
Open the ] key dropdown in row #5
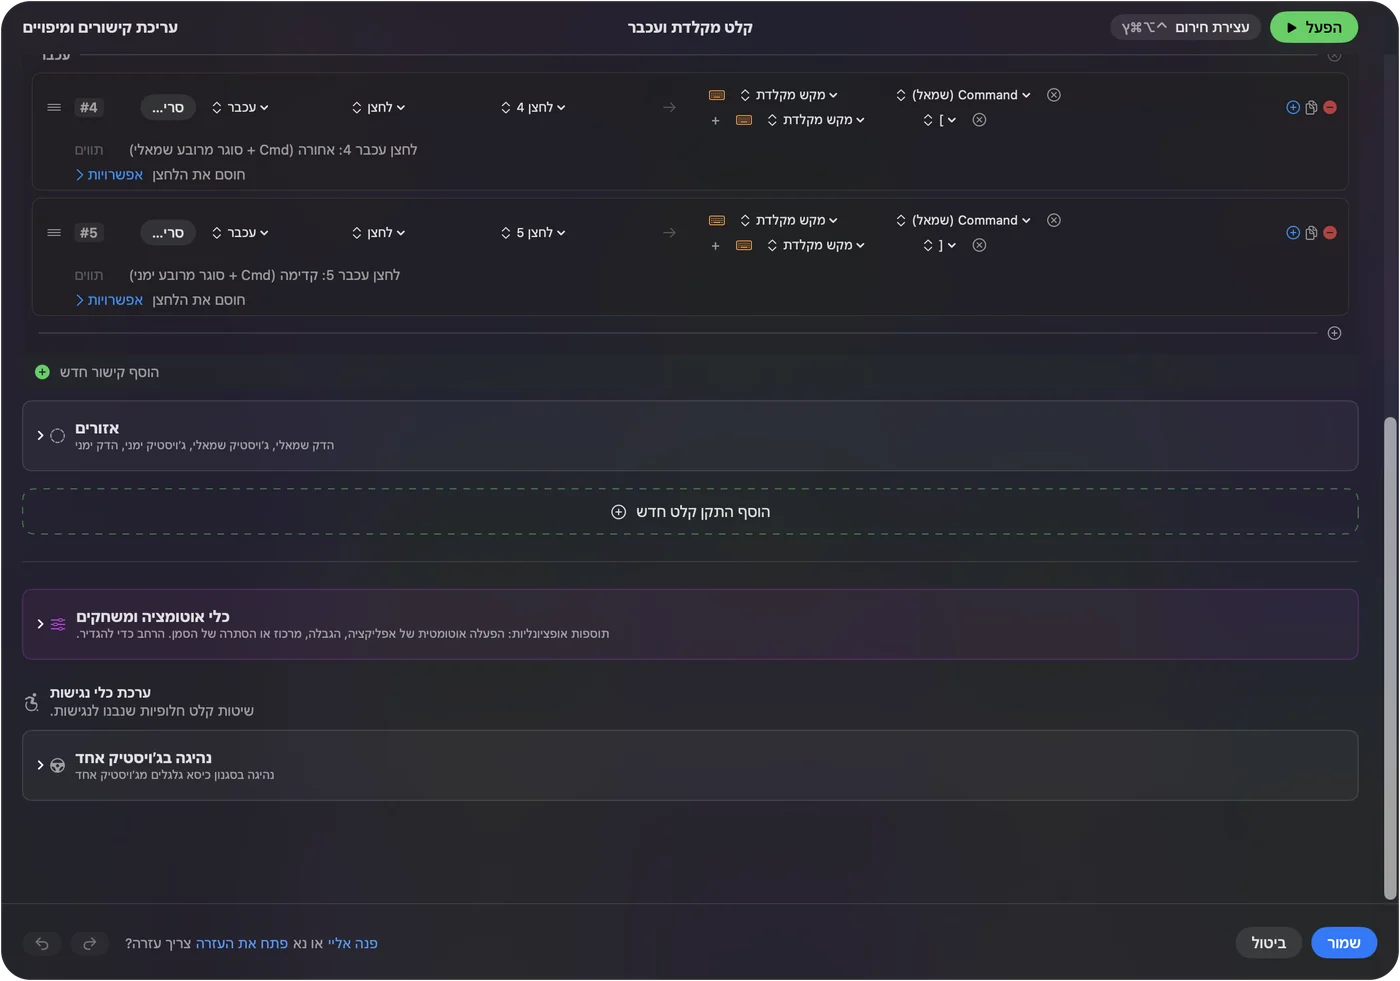pyautogui.click(x=940, y=245)
